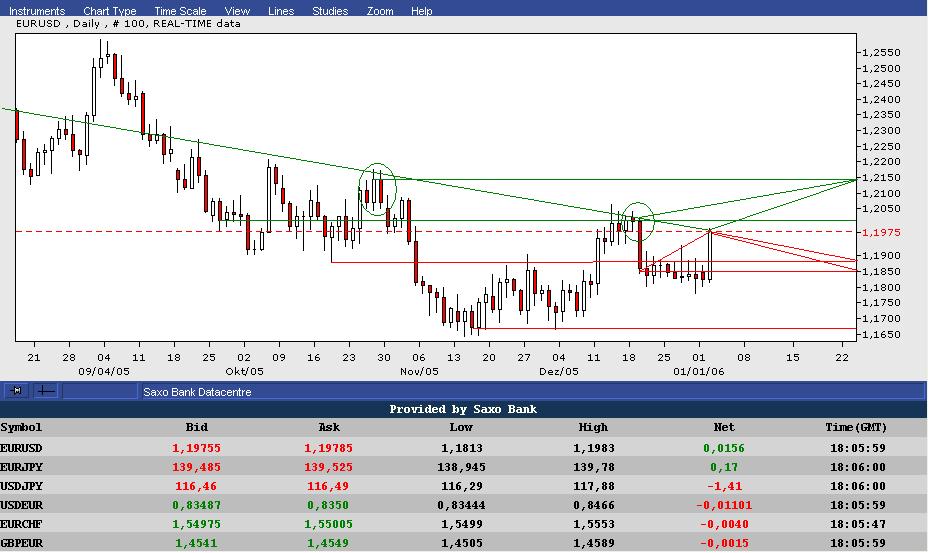Open the Studies menu
Screen dimensions: 929x553
click(330, 11)
